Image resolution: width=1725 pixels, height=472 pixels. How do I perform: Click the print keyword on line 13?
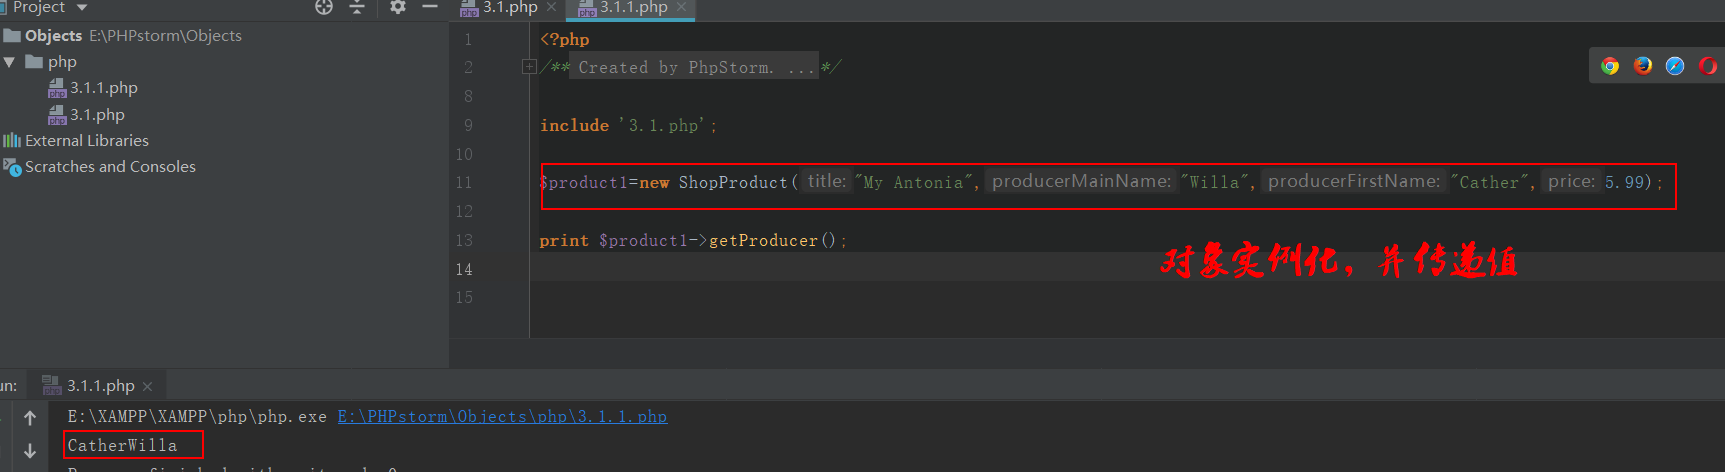tap(564, 241)
